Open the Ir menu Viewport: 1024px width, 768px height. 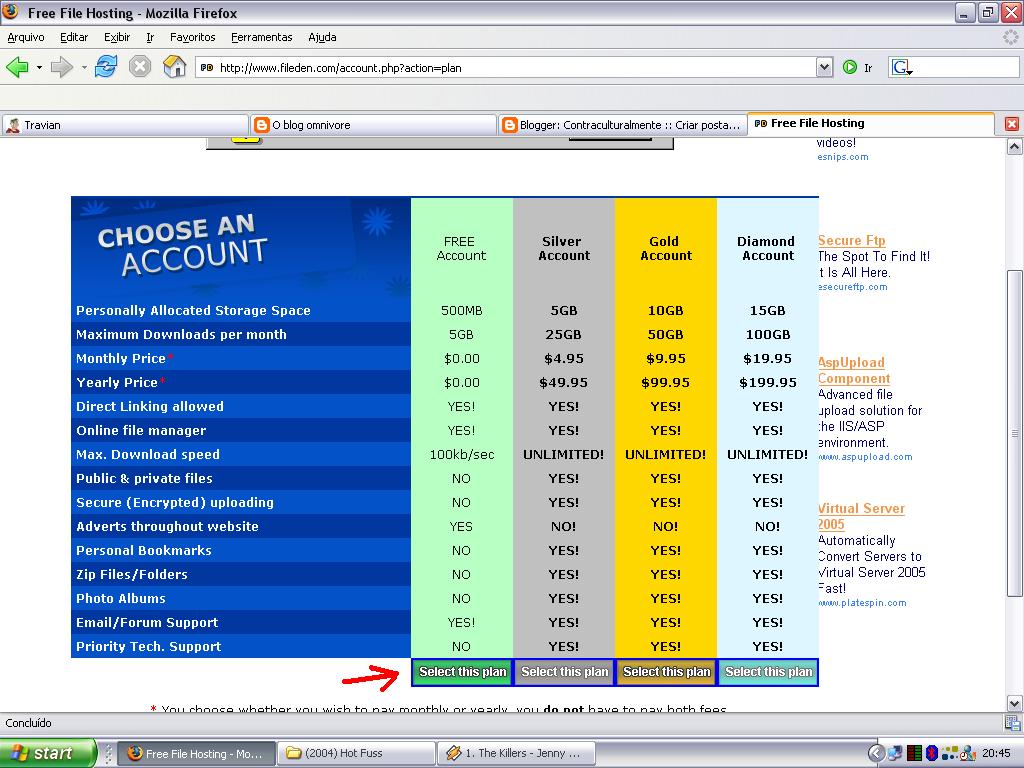[150, 37]
